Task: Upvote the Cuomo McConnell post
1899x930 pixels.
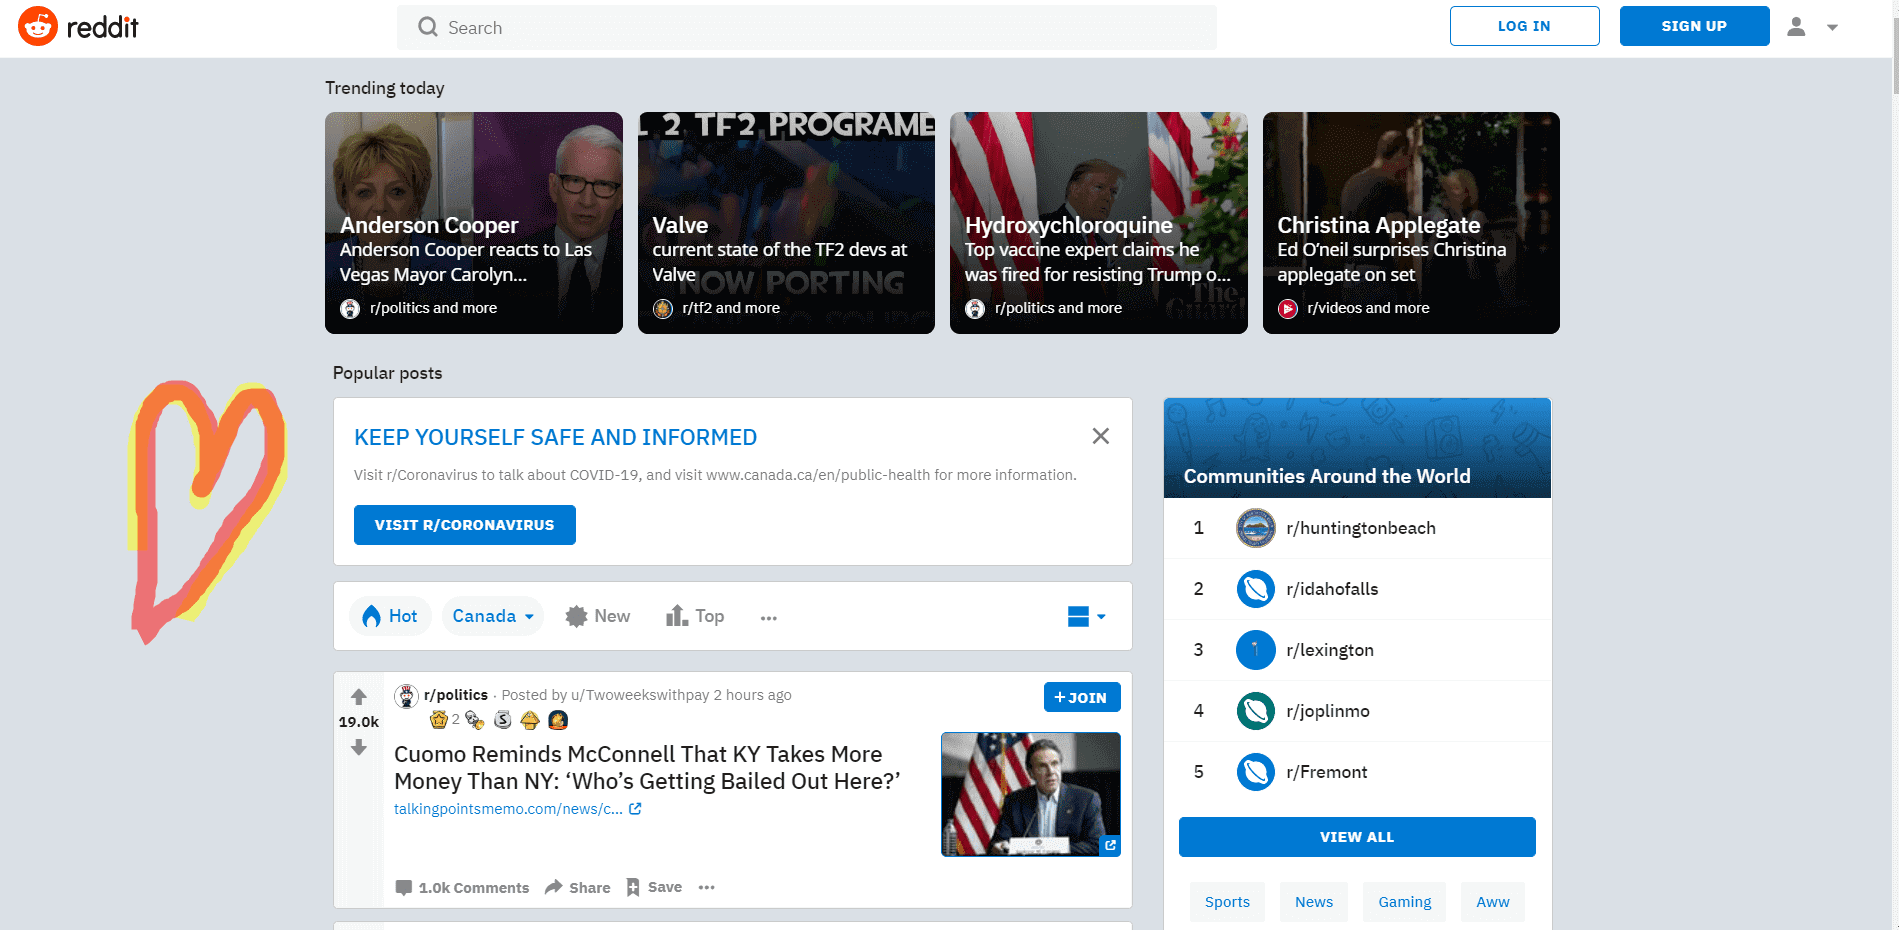Action: tap(359, 697)
